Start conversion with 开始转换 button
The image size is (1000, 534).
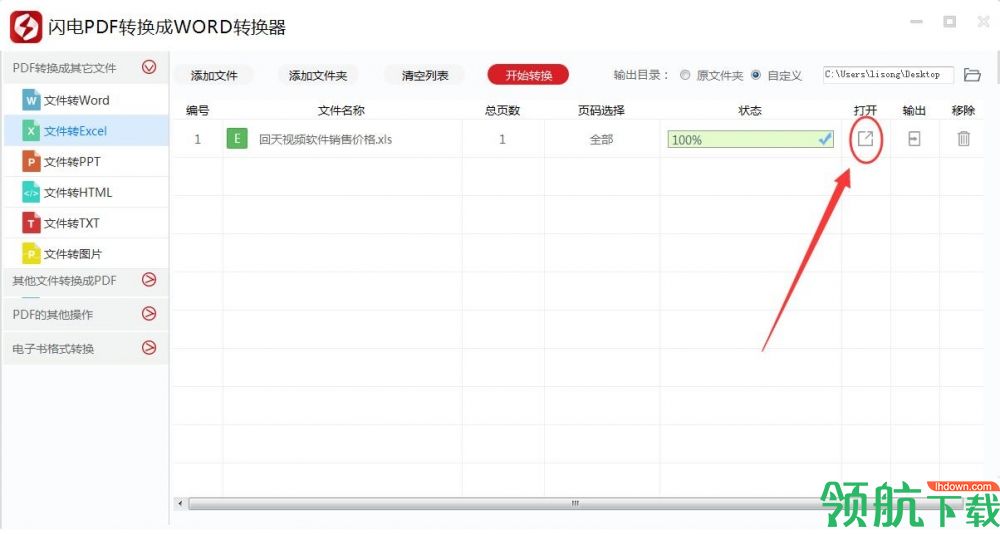(x=528, y=75)
